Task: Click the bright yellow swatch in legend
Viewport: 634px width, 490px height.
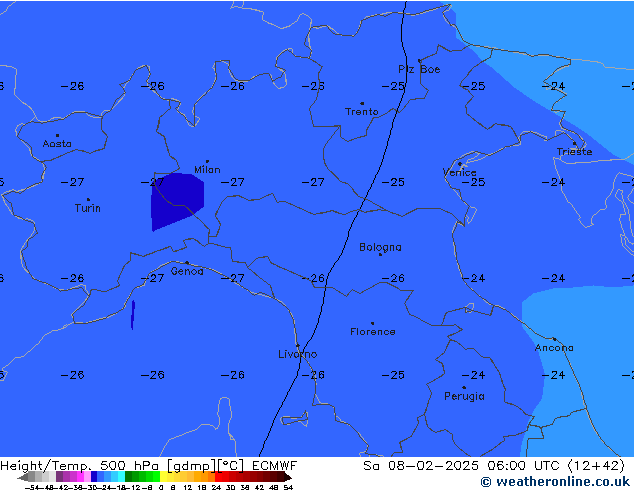Action: [163, 476]
